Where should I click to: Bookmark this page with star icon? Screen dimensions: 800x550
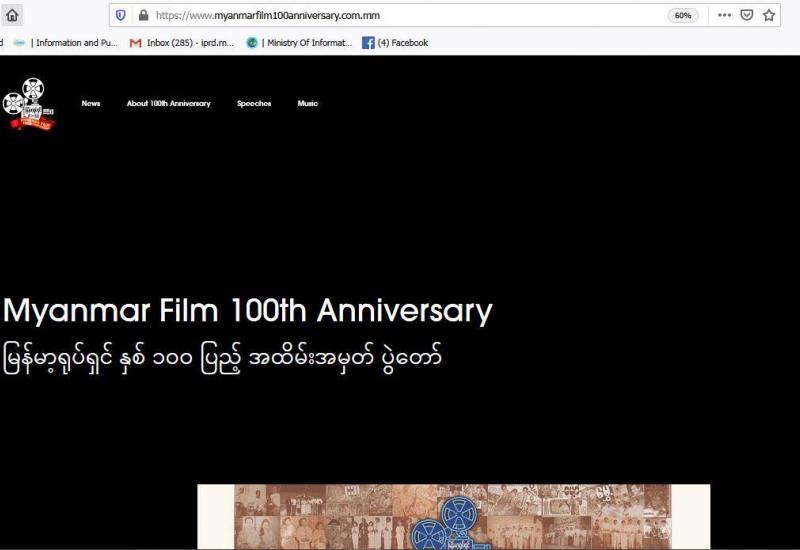point(769,15)
